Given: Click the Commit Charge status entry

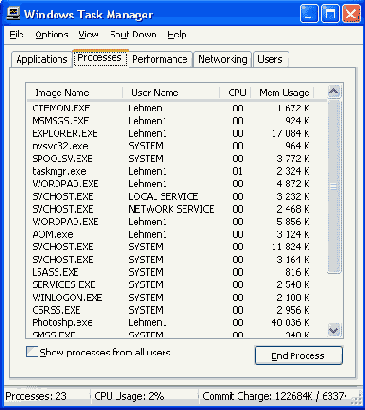Looking at the screenshot, I should pyautogui.click(x=274, y=396).
